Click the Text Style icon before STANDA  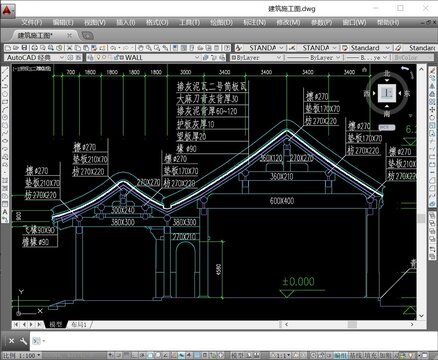click(239, 48)
